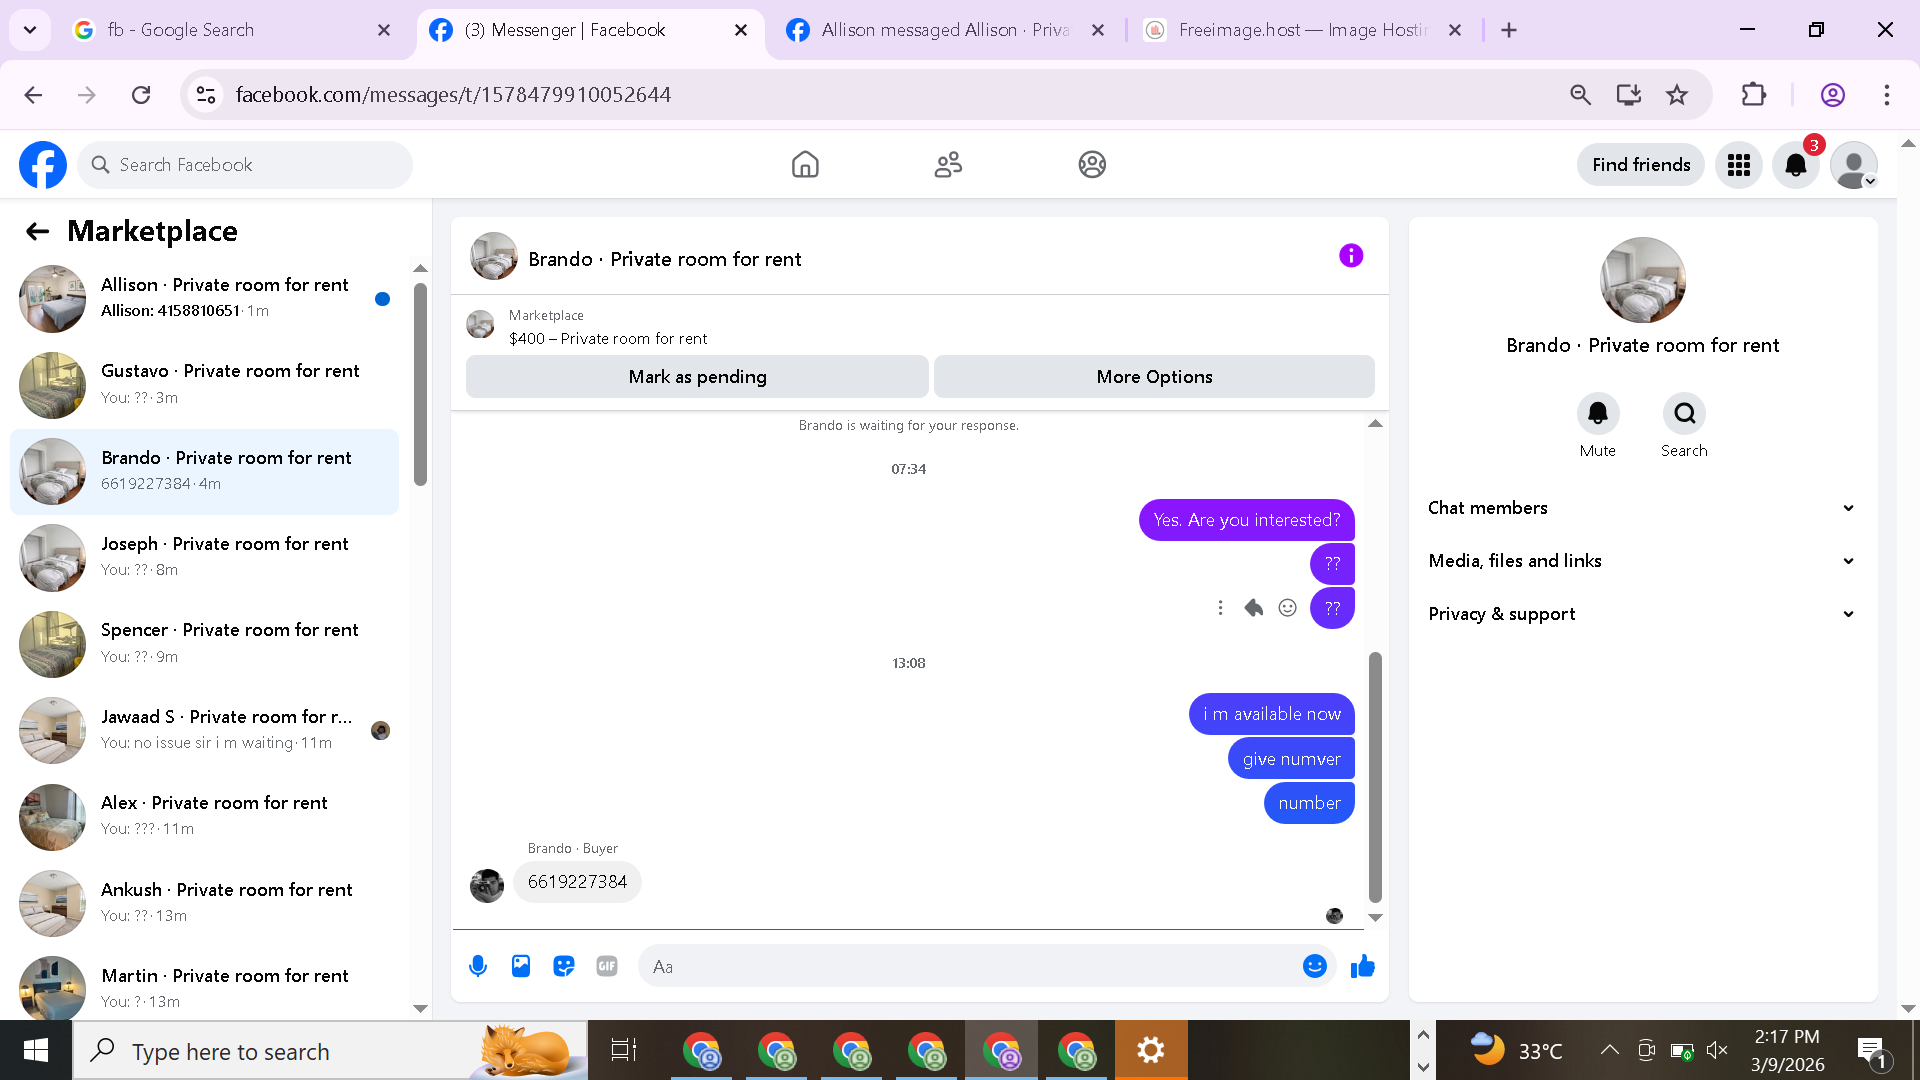Click the reply arrow beside last message
Image resolution: width=1920 pixels, height=1080 pixels.
(x=1254, y=608)
